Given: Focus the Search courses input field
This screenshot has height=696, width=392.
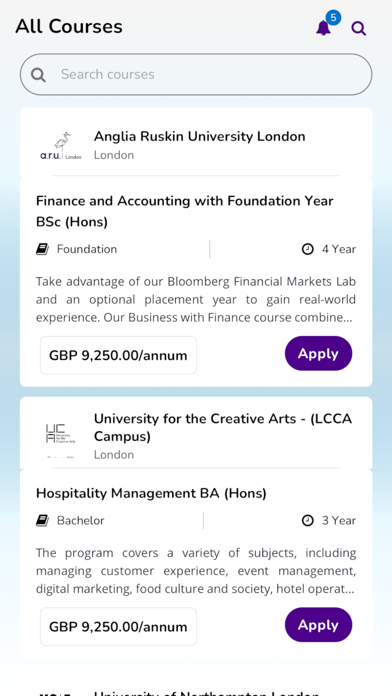Looking at the screenshot, I should point(196,75).
